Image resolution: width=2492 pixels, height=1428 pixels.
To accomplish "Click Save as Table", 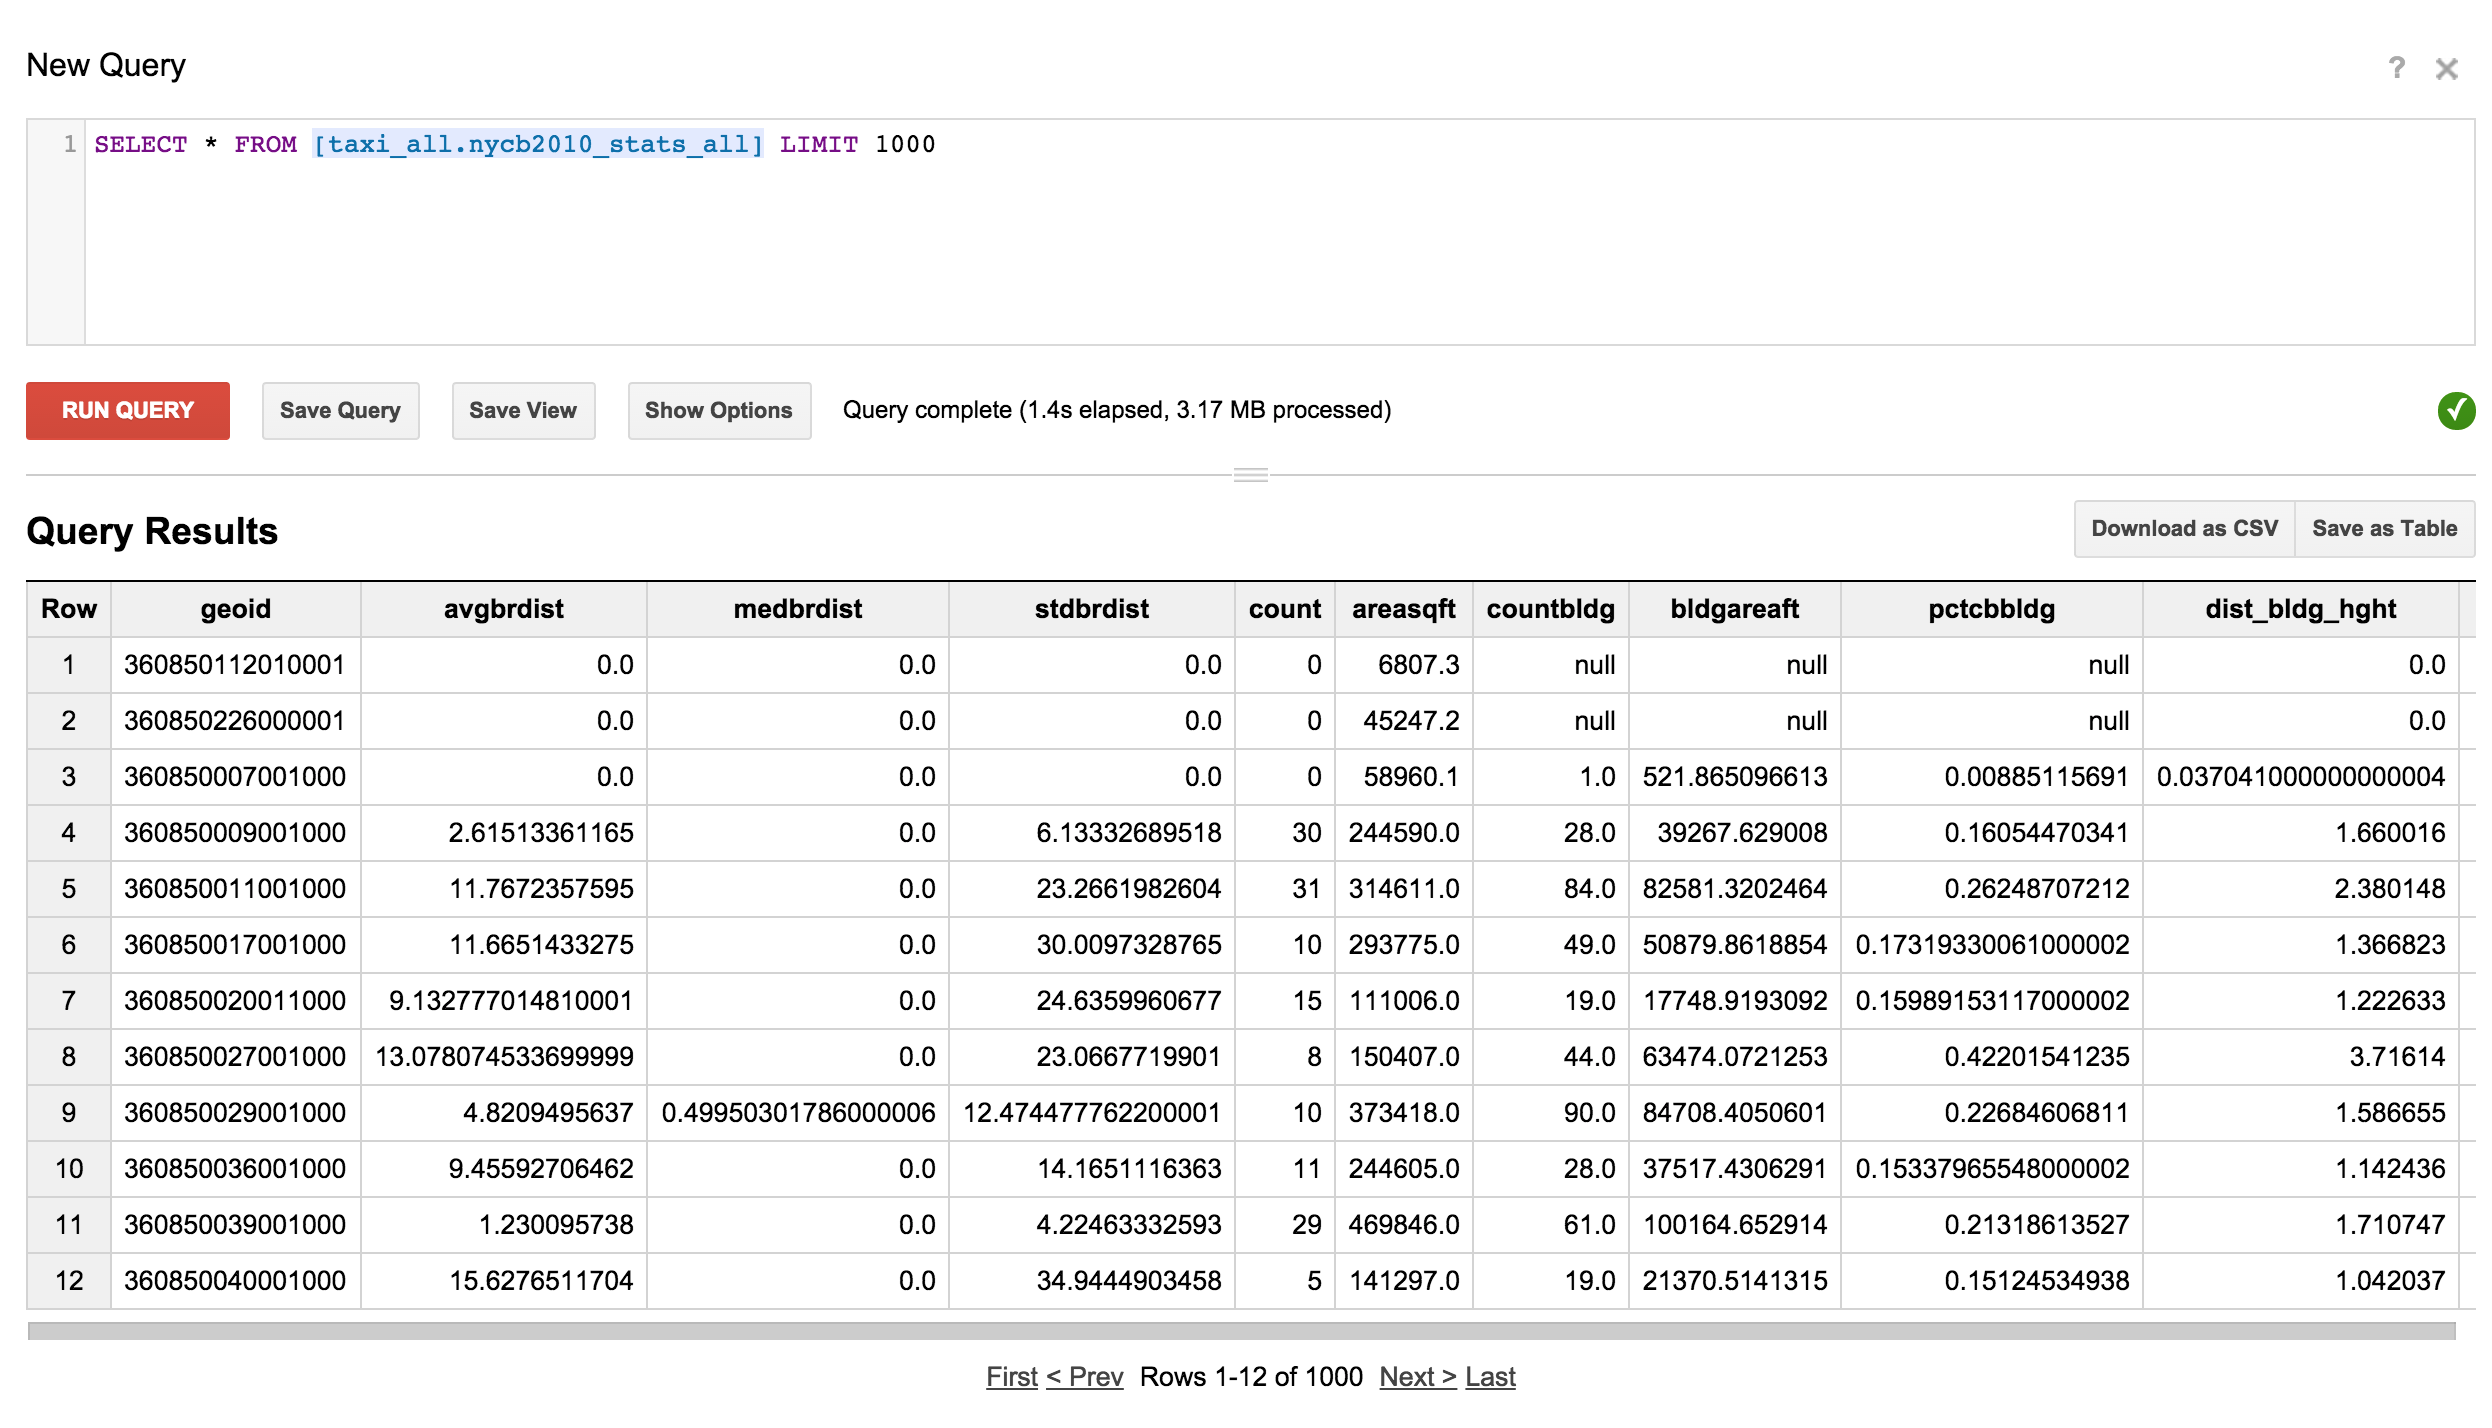I will click(2384, 528).
